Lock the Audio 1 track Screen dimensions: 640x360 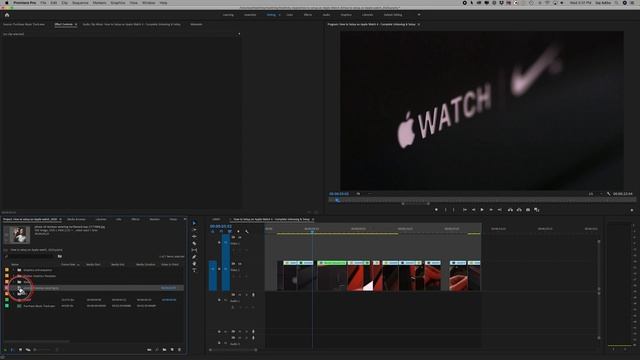pyautogui.click(x=219, y=300)
